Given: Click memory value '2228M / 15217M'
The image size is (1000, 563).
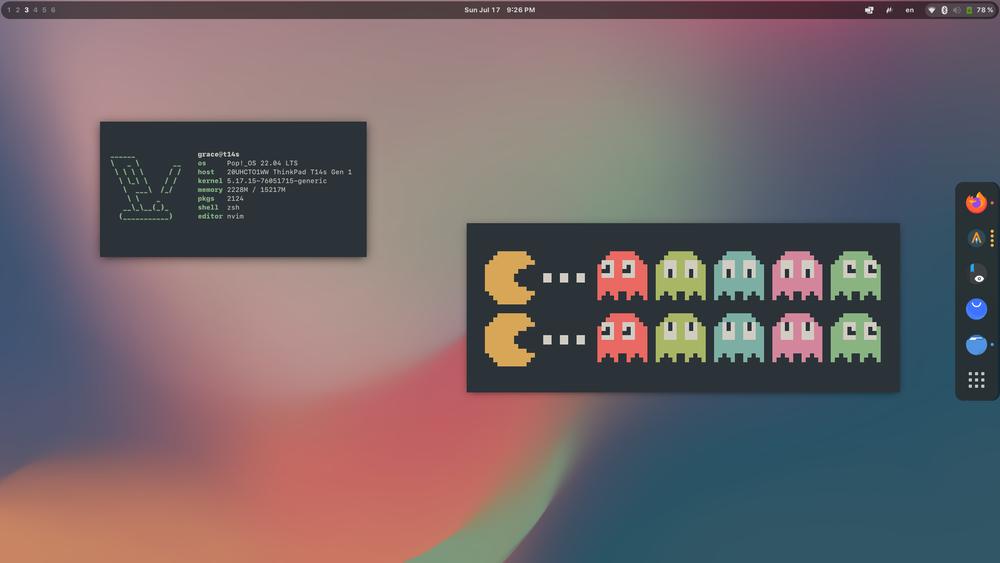Looking at the screenshot, I should point(256,190).
